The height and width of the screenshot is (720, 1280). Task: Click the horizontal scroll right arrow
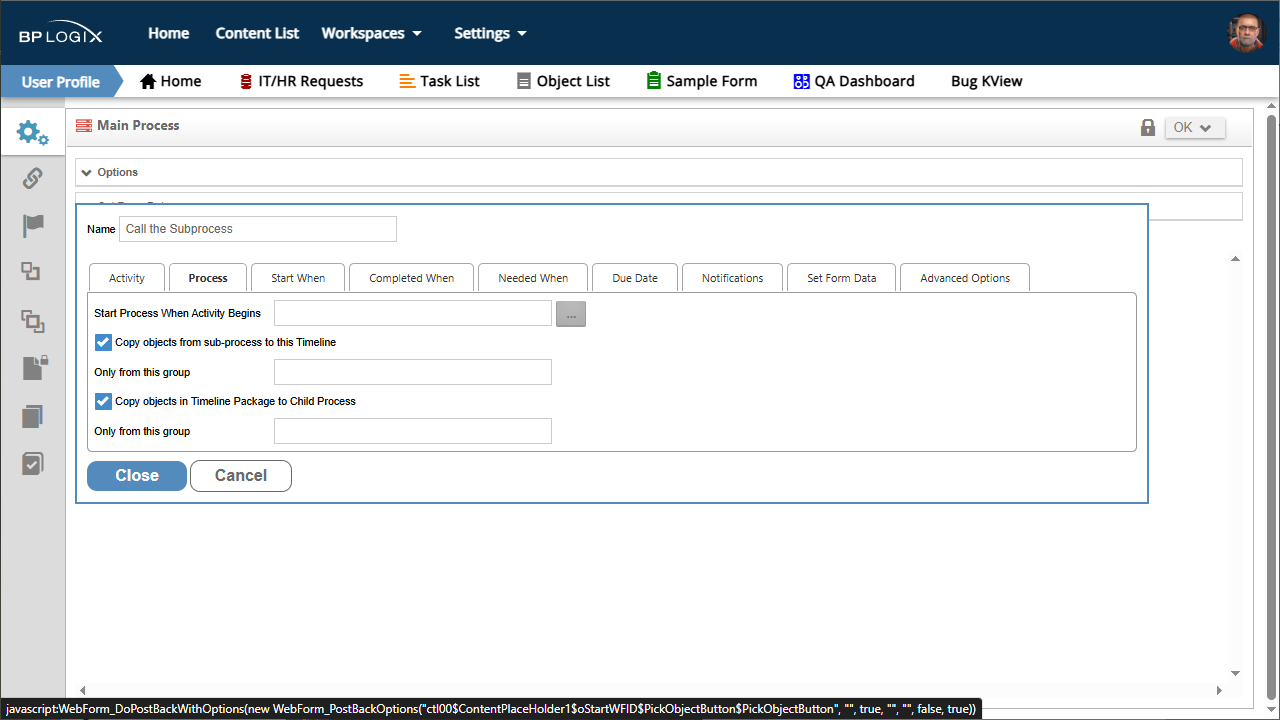point(1219,690)
